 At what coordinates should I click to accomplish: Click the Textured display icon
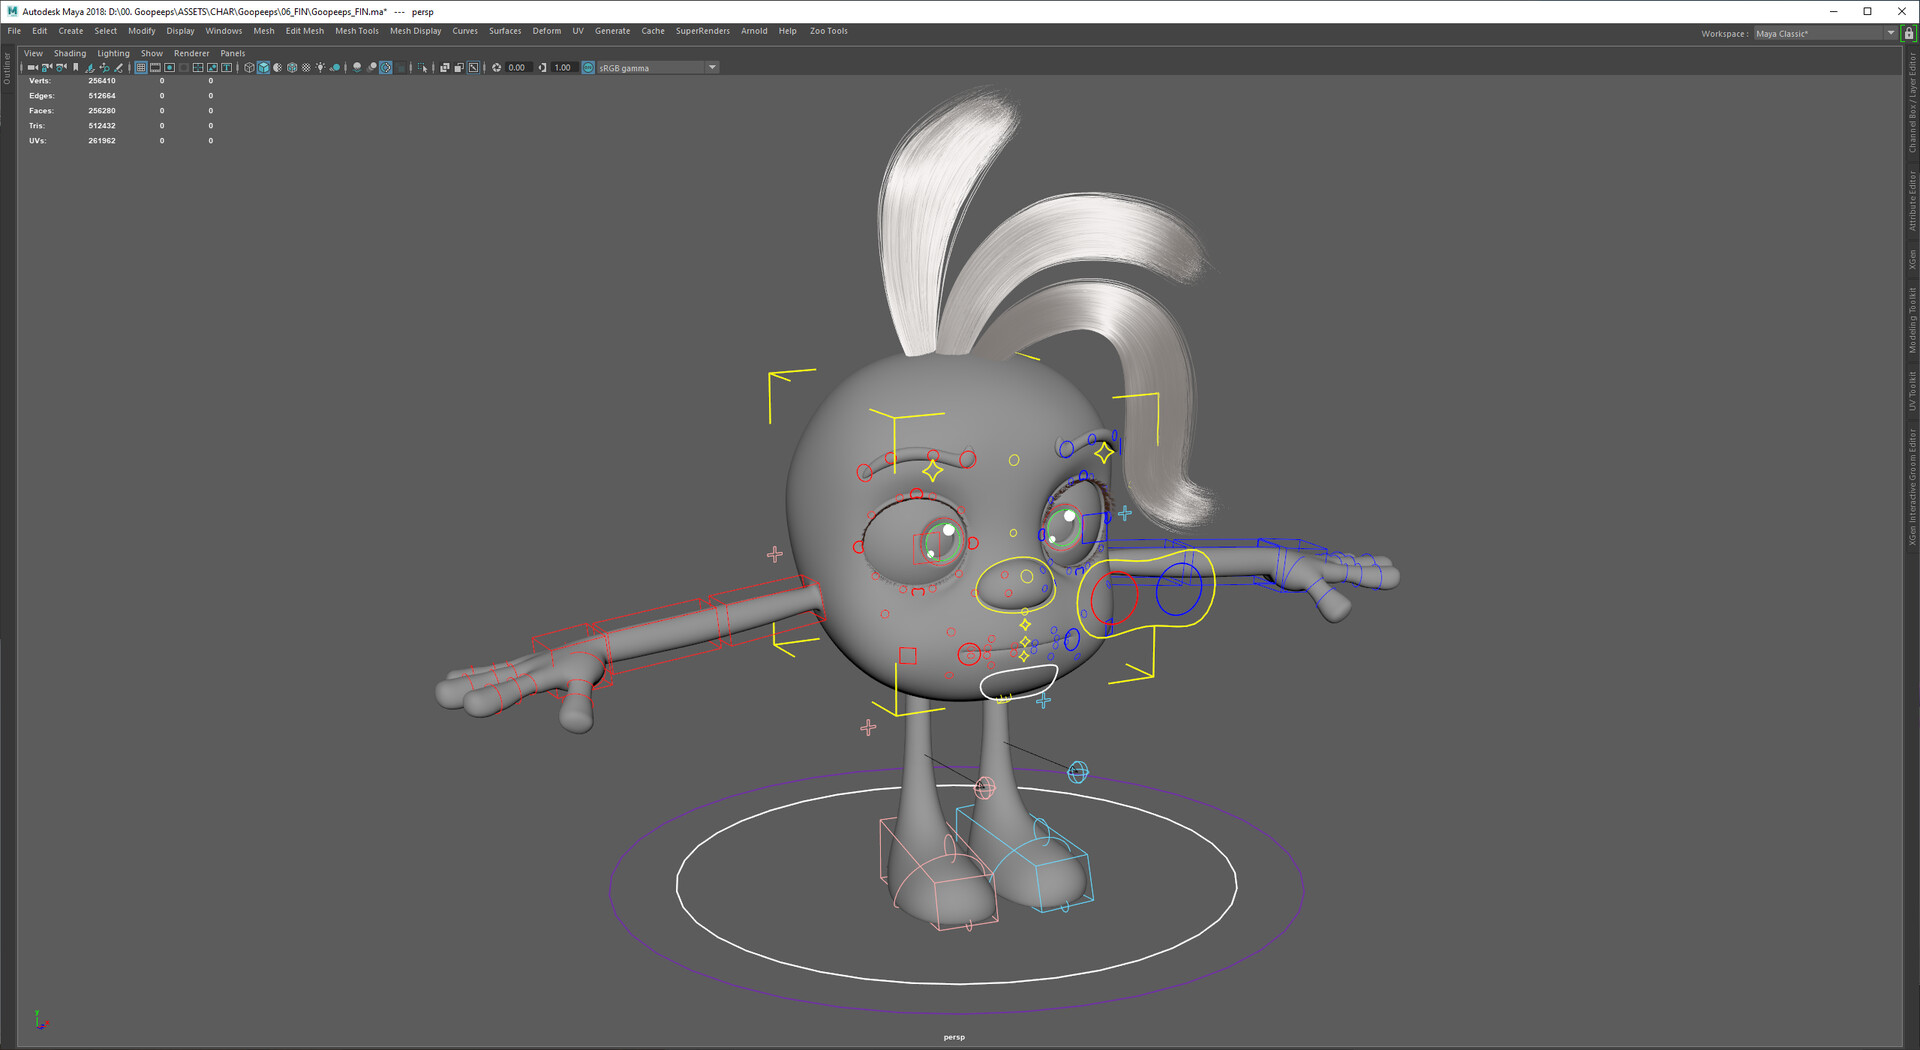(306, 67)
